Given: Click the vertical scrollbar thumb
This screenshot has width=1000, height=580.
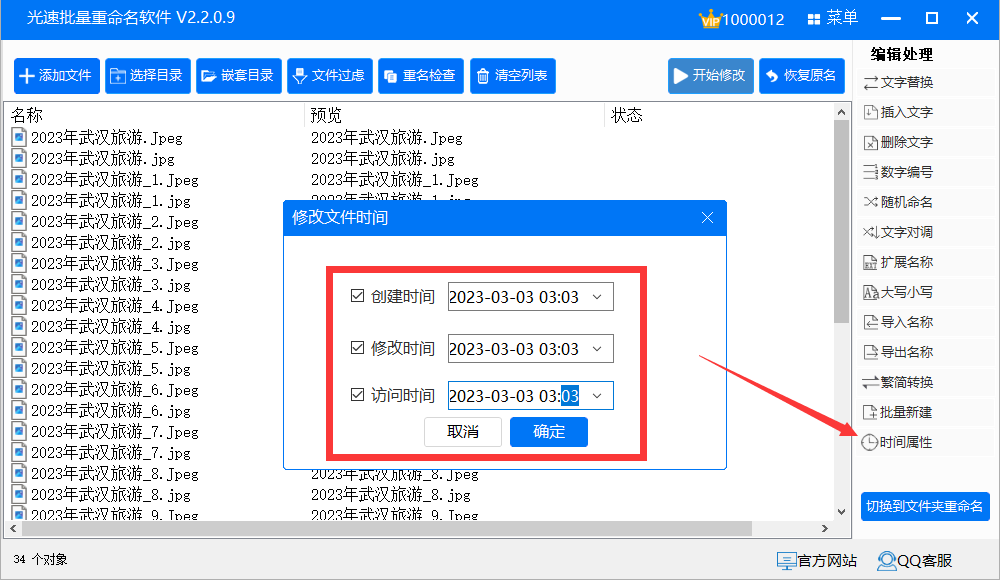Looking at the screenshot, I should click(x=841, y=221).
